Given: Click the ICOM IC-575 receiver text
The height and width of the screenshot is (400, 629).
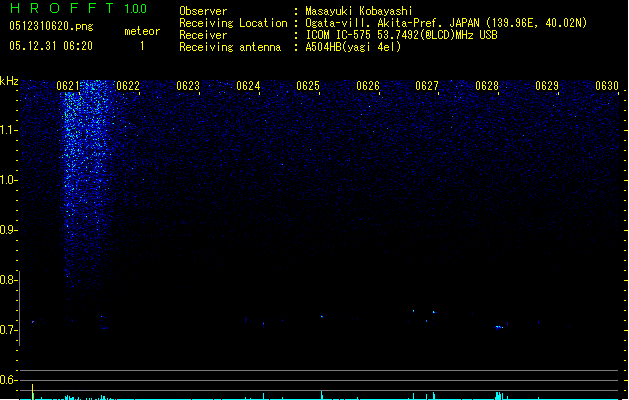Looking at the screenshot, I should tap(402, 35).
